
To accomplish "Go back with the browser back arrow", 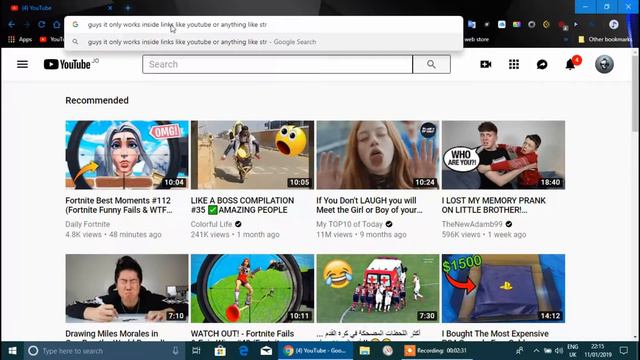I will [11, 24].
